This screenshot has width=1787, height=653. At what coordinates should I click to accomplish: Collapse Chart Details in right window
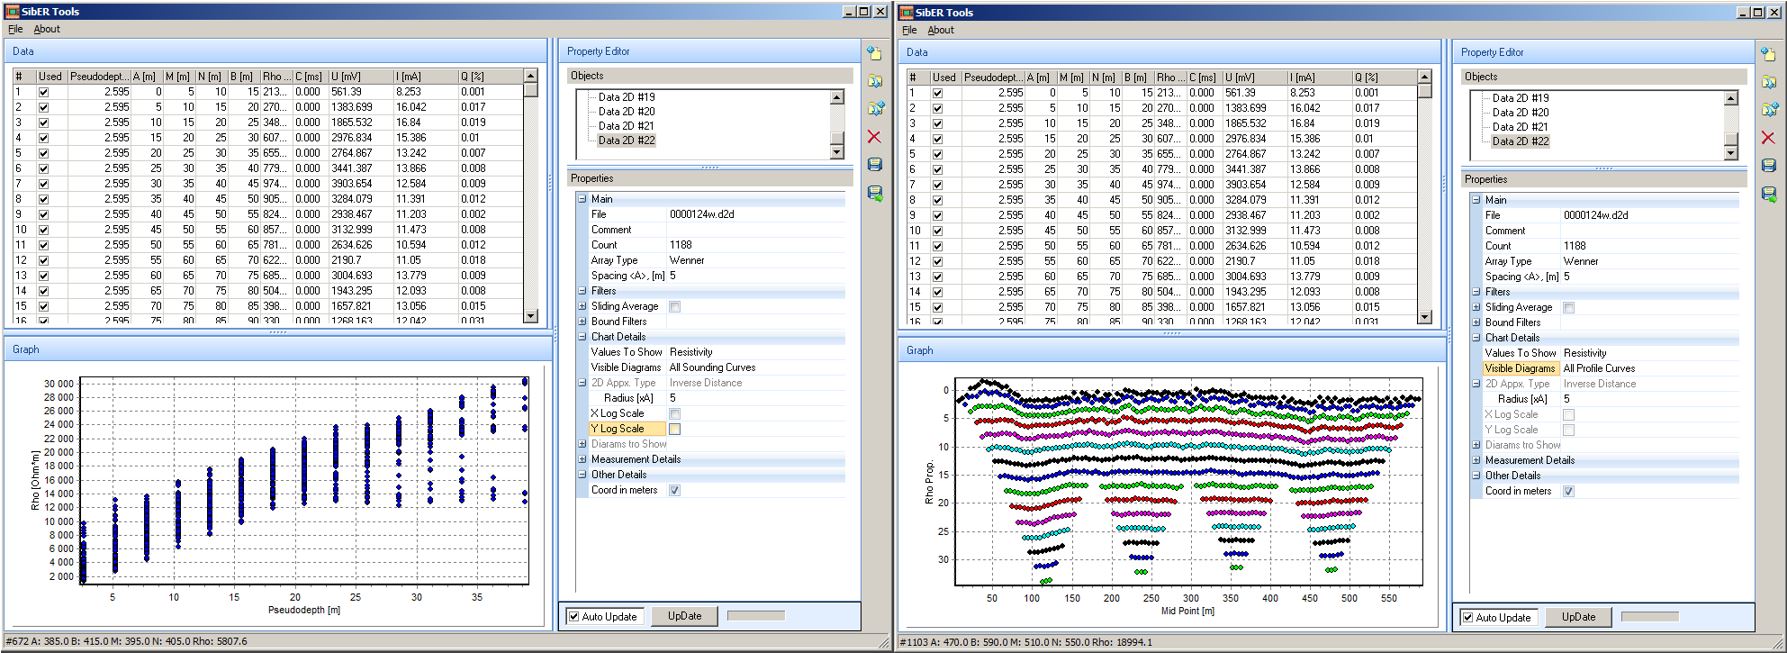[1476, 338]
